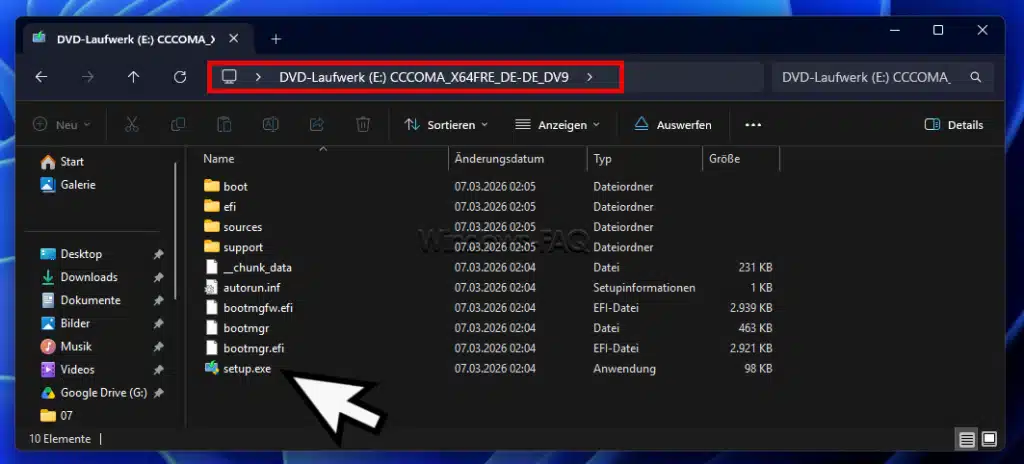The height and width of the screenshot is (464, 1024).
Task: Click the autorun.inf gear file icon
Action: click(x=211, y=288)
